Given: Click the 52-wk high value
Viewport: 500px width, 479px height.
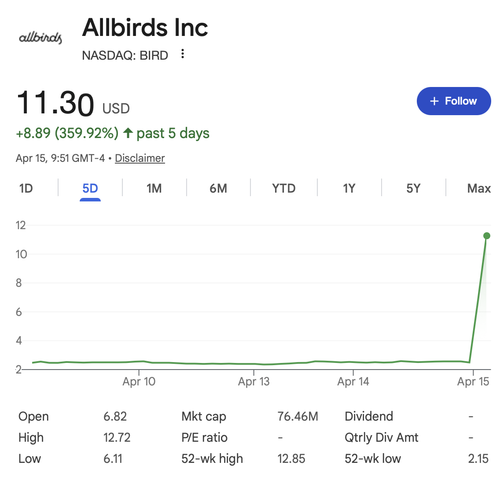Looking at the screenshot, I should tap(291, 459).
